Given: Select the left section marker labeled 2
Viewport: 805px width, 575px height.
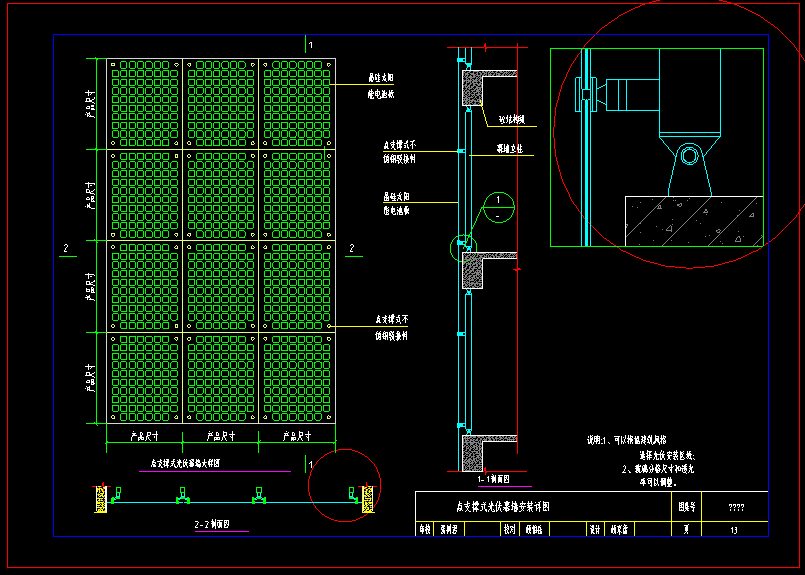Looking at the screenshot, I should click(66, 249).
